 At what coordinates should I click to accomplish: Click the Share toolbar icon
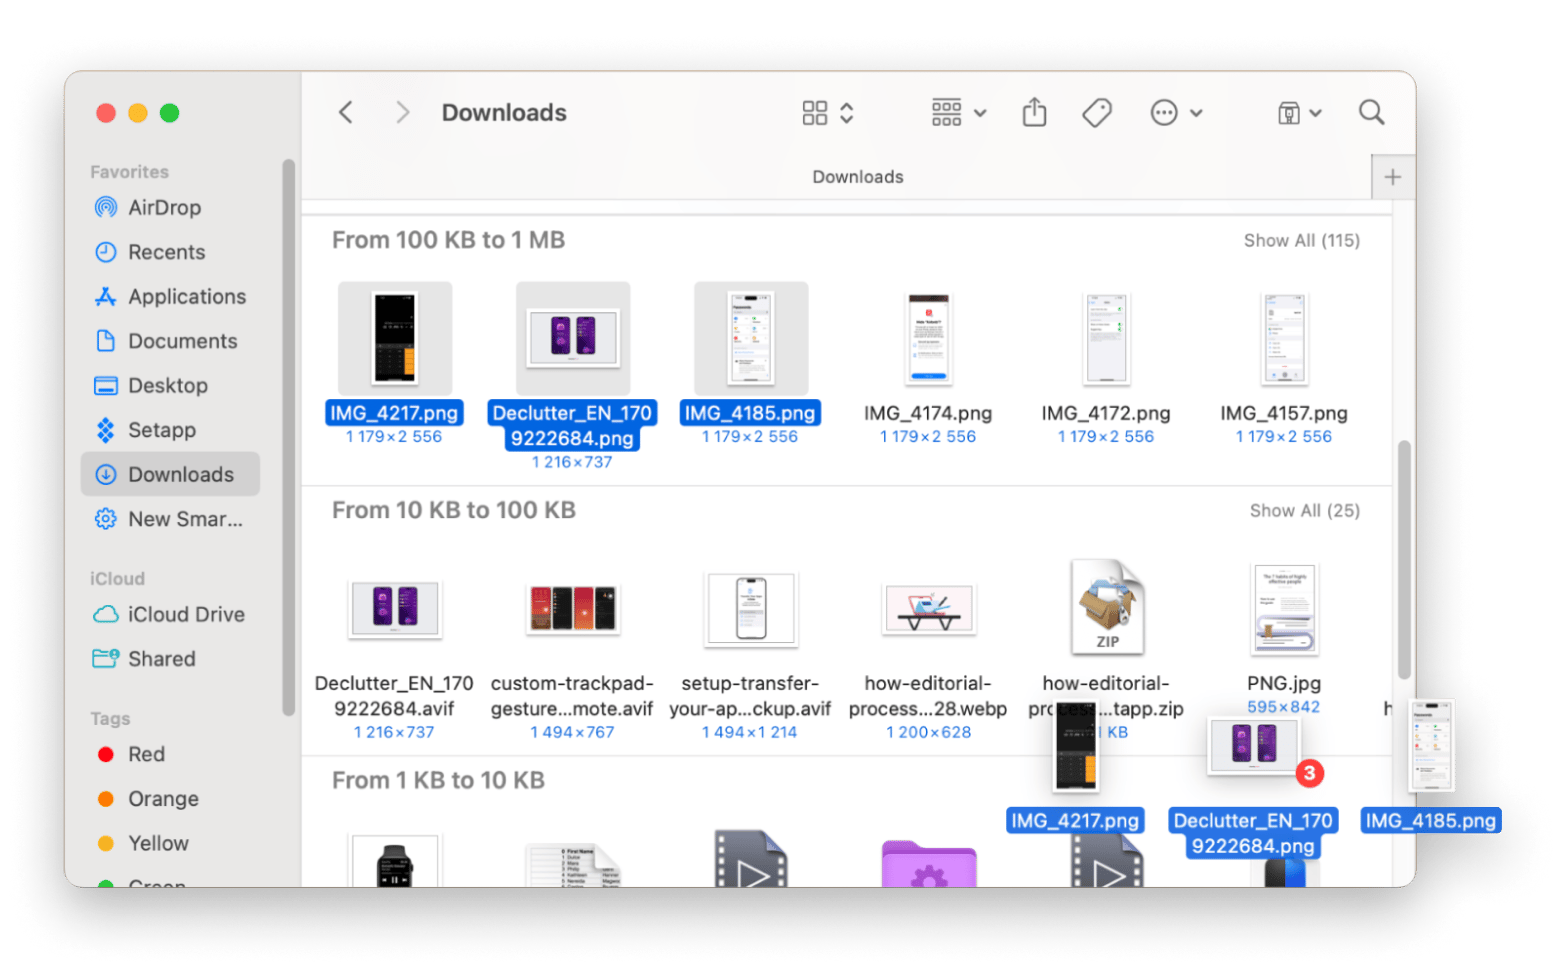tap(1034, 113)
